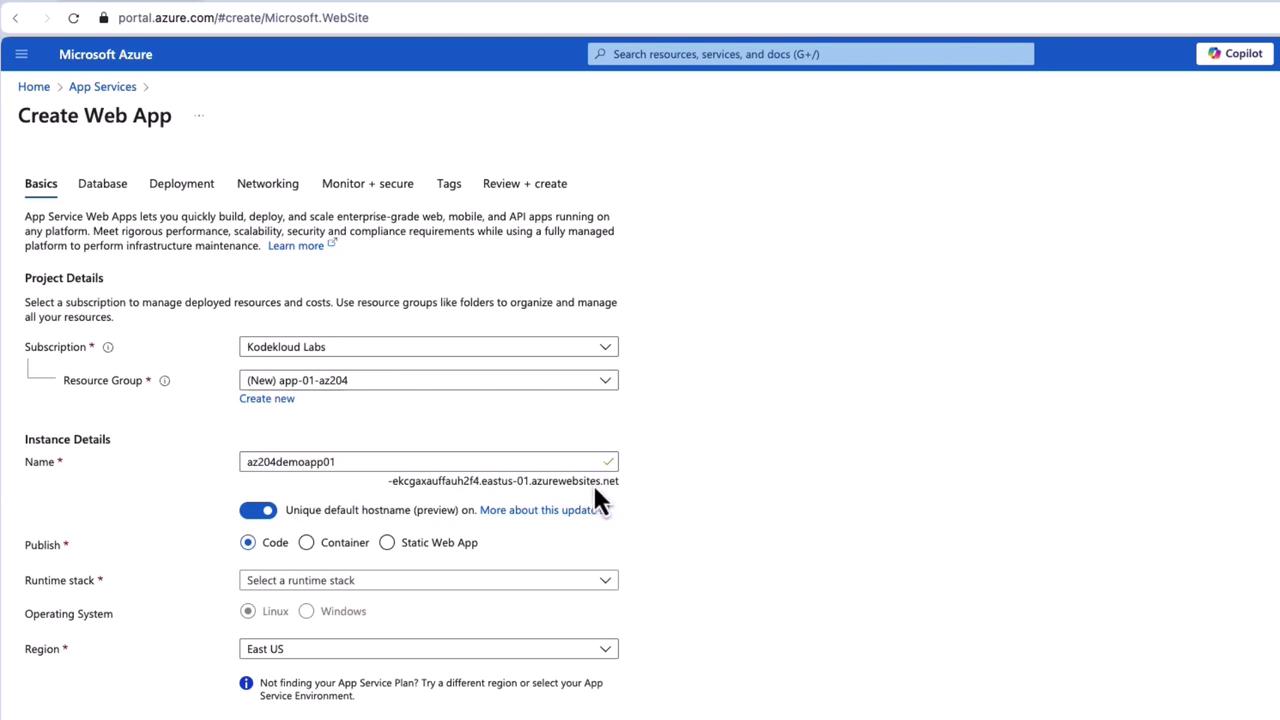Screen dimensions: 1280x720
Task: Navigate to App Services breadcrumb
Action: tap(103, 87)
